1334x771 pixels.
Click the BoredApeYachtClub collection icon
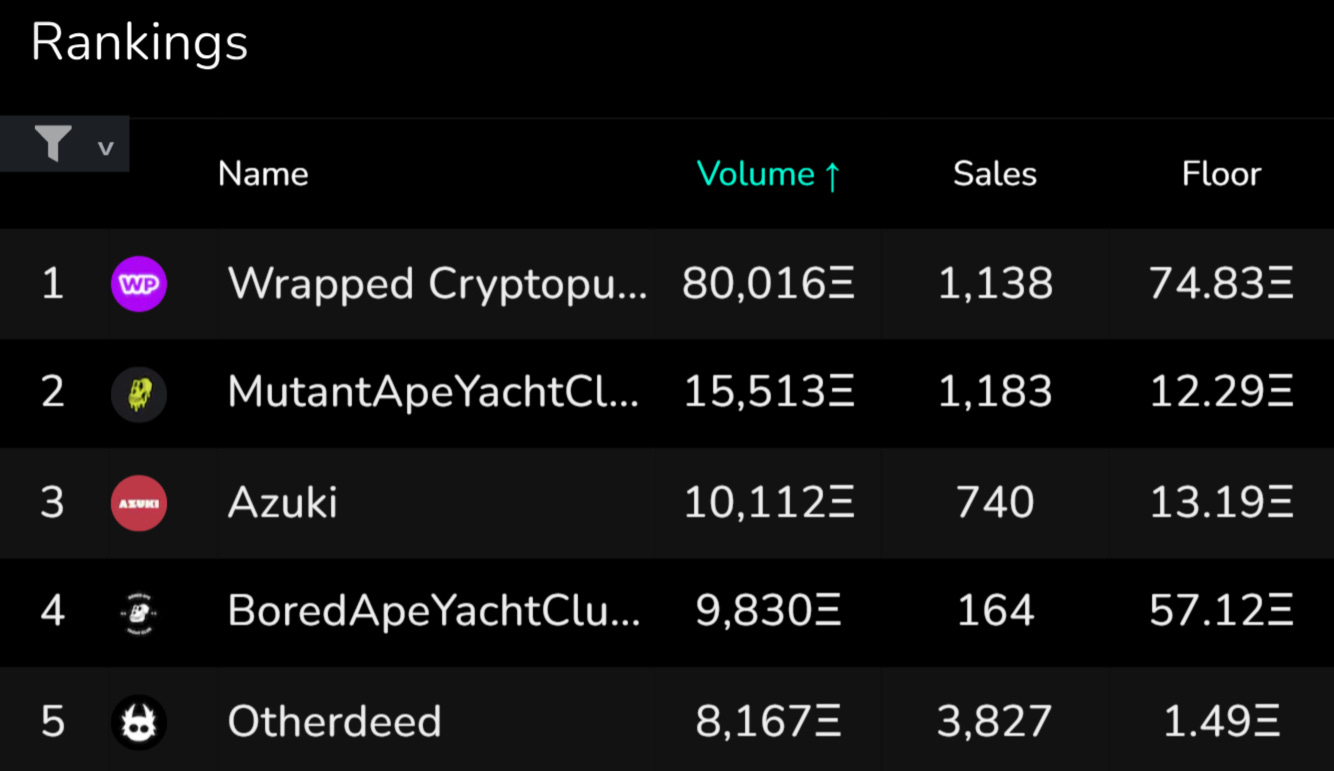point(139,611)
